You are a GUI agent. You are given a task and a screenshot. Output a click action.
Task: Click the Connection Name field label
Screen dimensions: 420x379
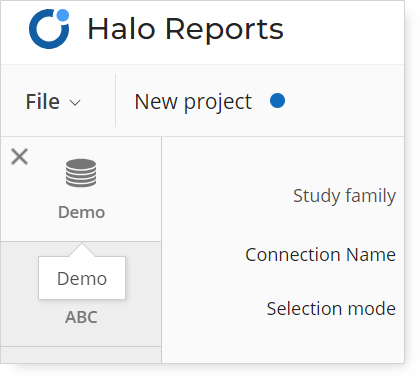(x=320, y=255)
